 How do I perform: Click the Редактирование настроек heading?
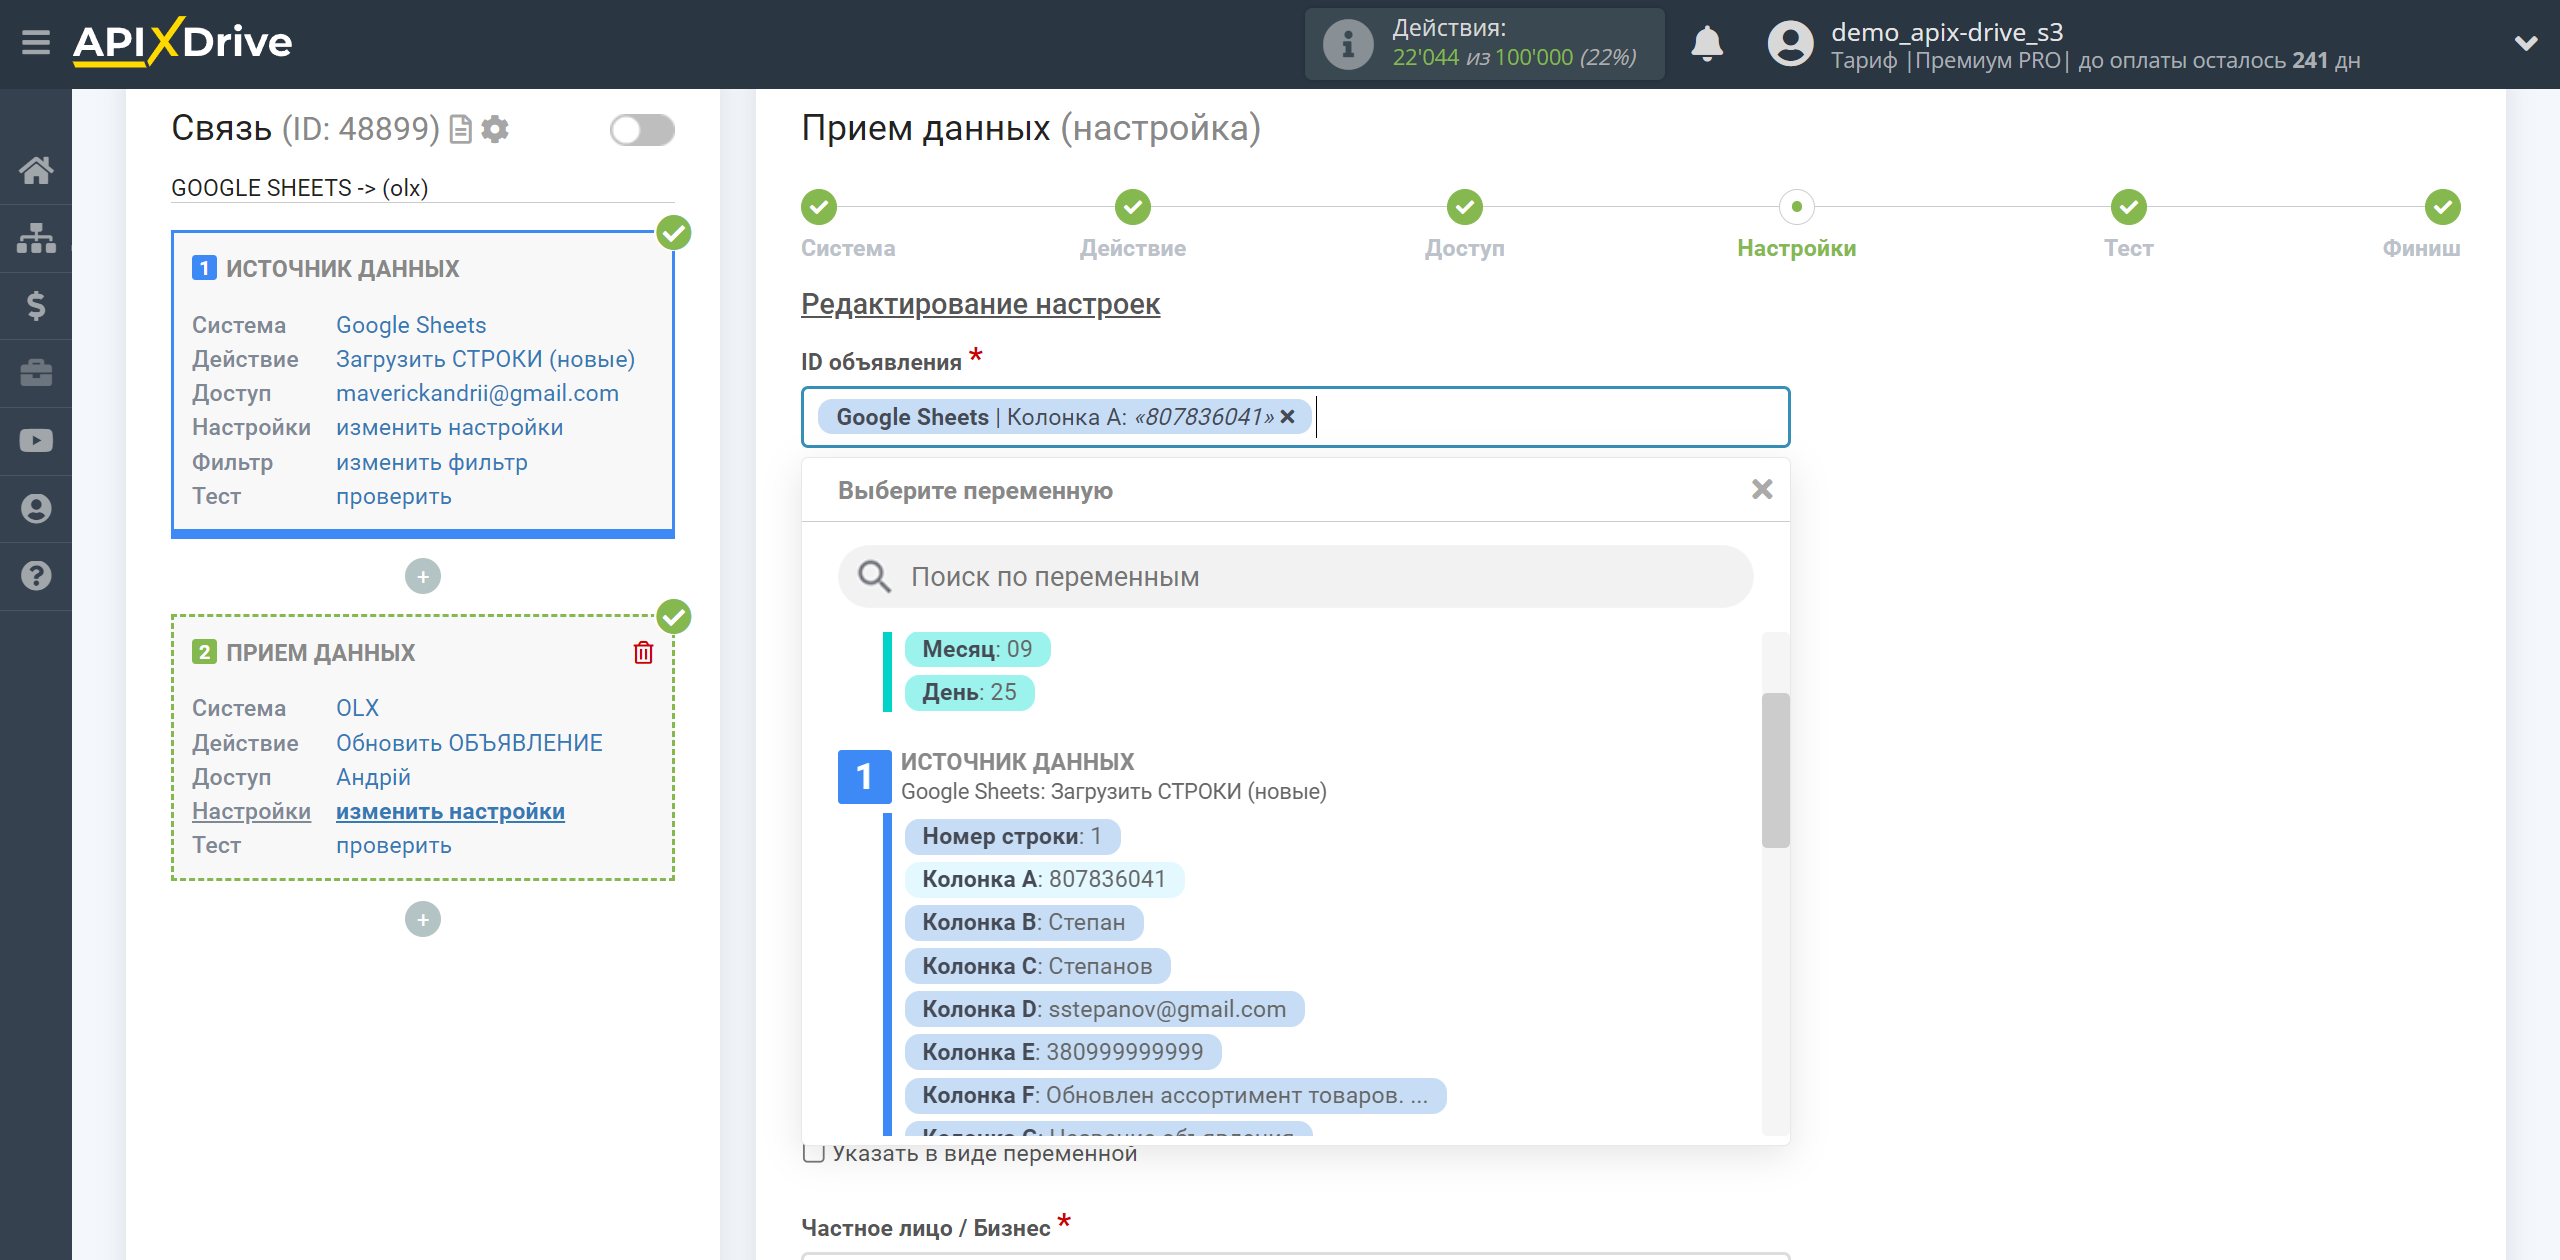tap(980, 304)
